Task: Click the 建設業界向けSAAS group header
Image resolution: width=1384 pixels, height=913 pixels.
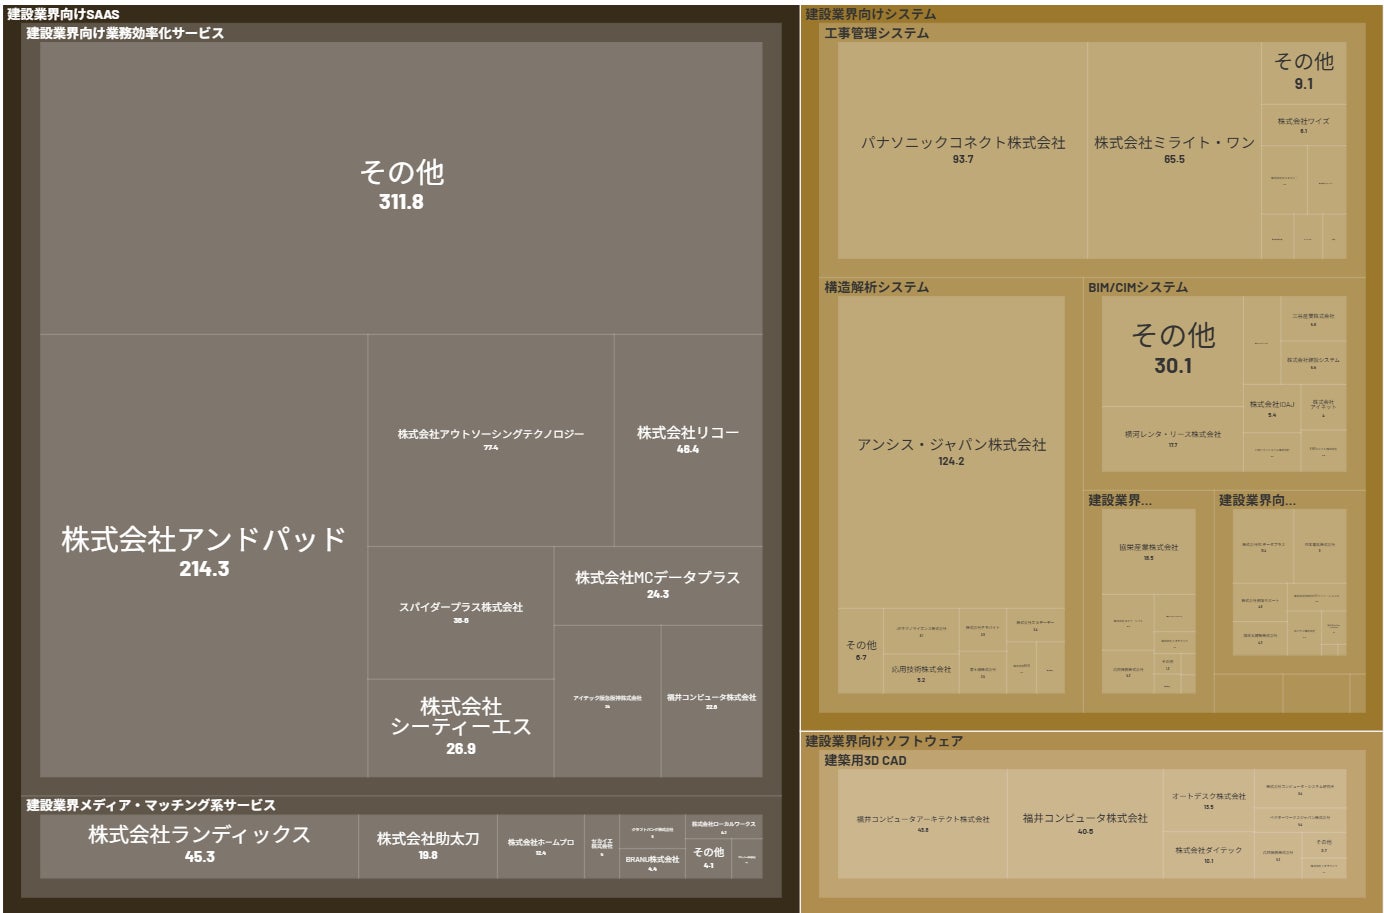Action: click(63, 14)
